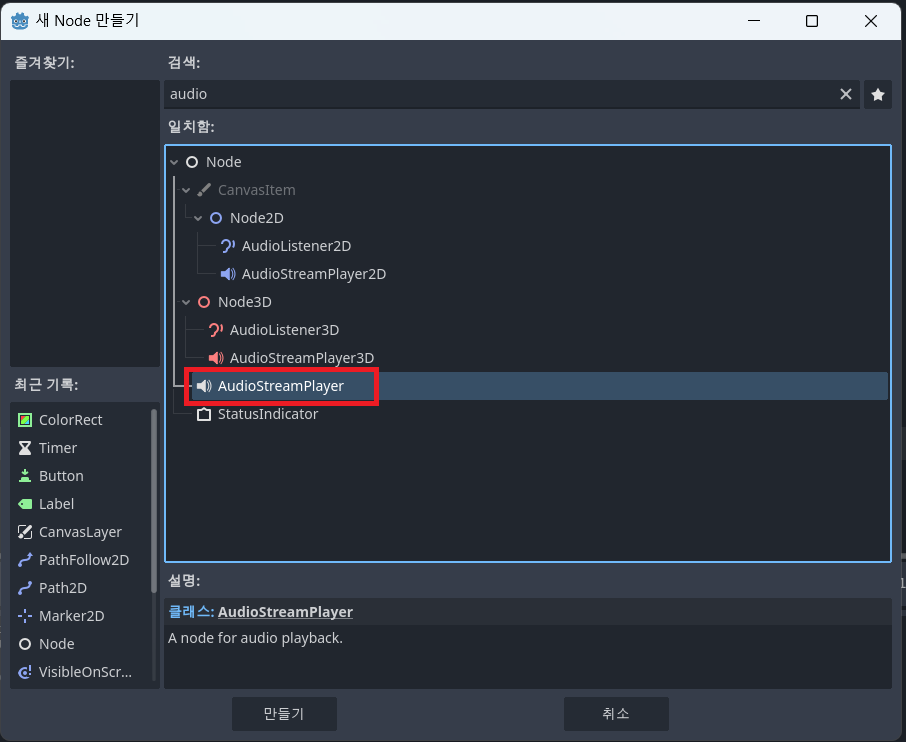Collapse the Node3D branch
Screen dimensions: 906x742
point(186,302)
